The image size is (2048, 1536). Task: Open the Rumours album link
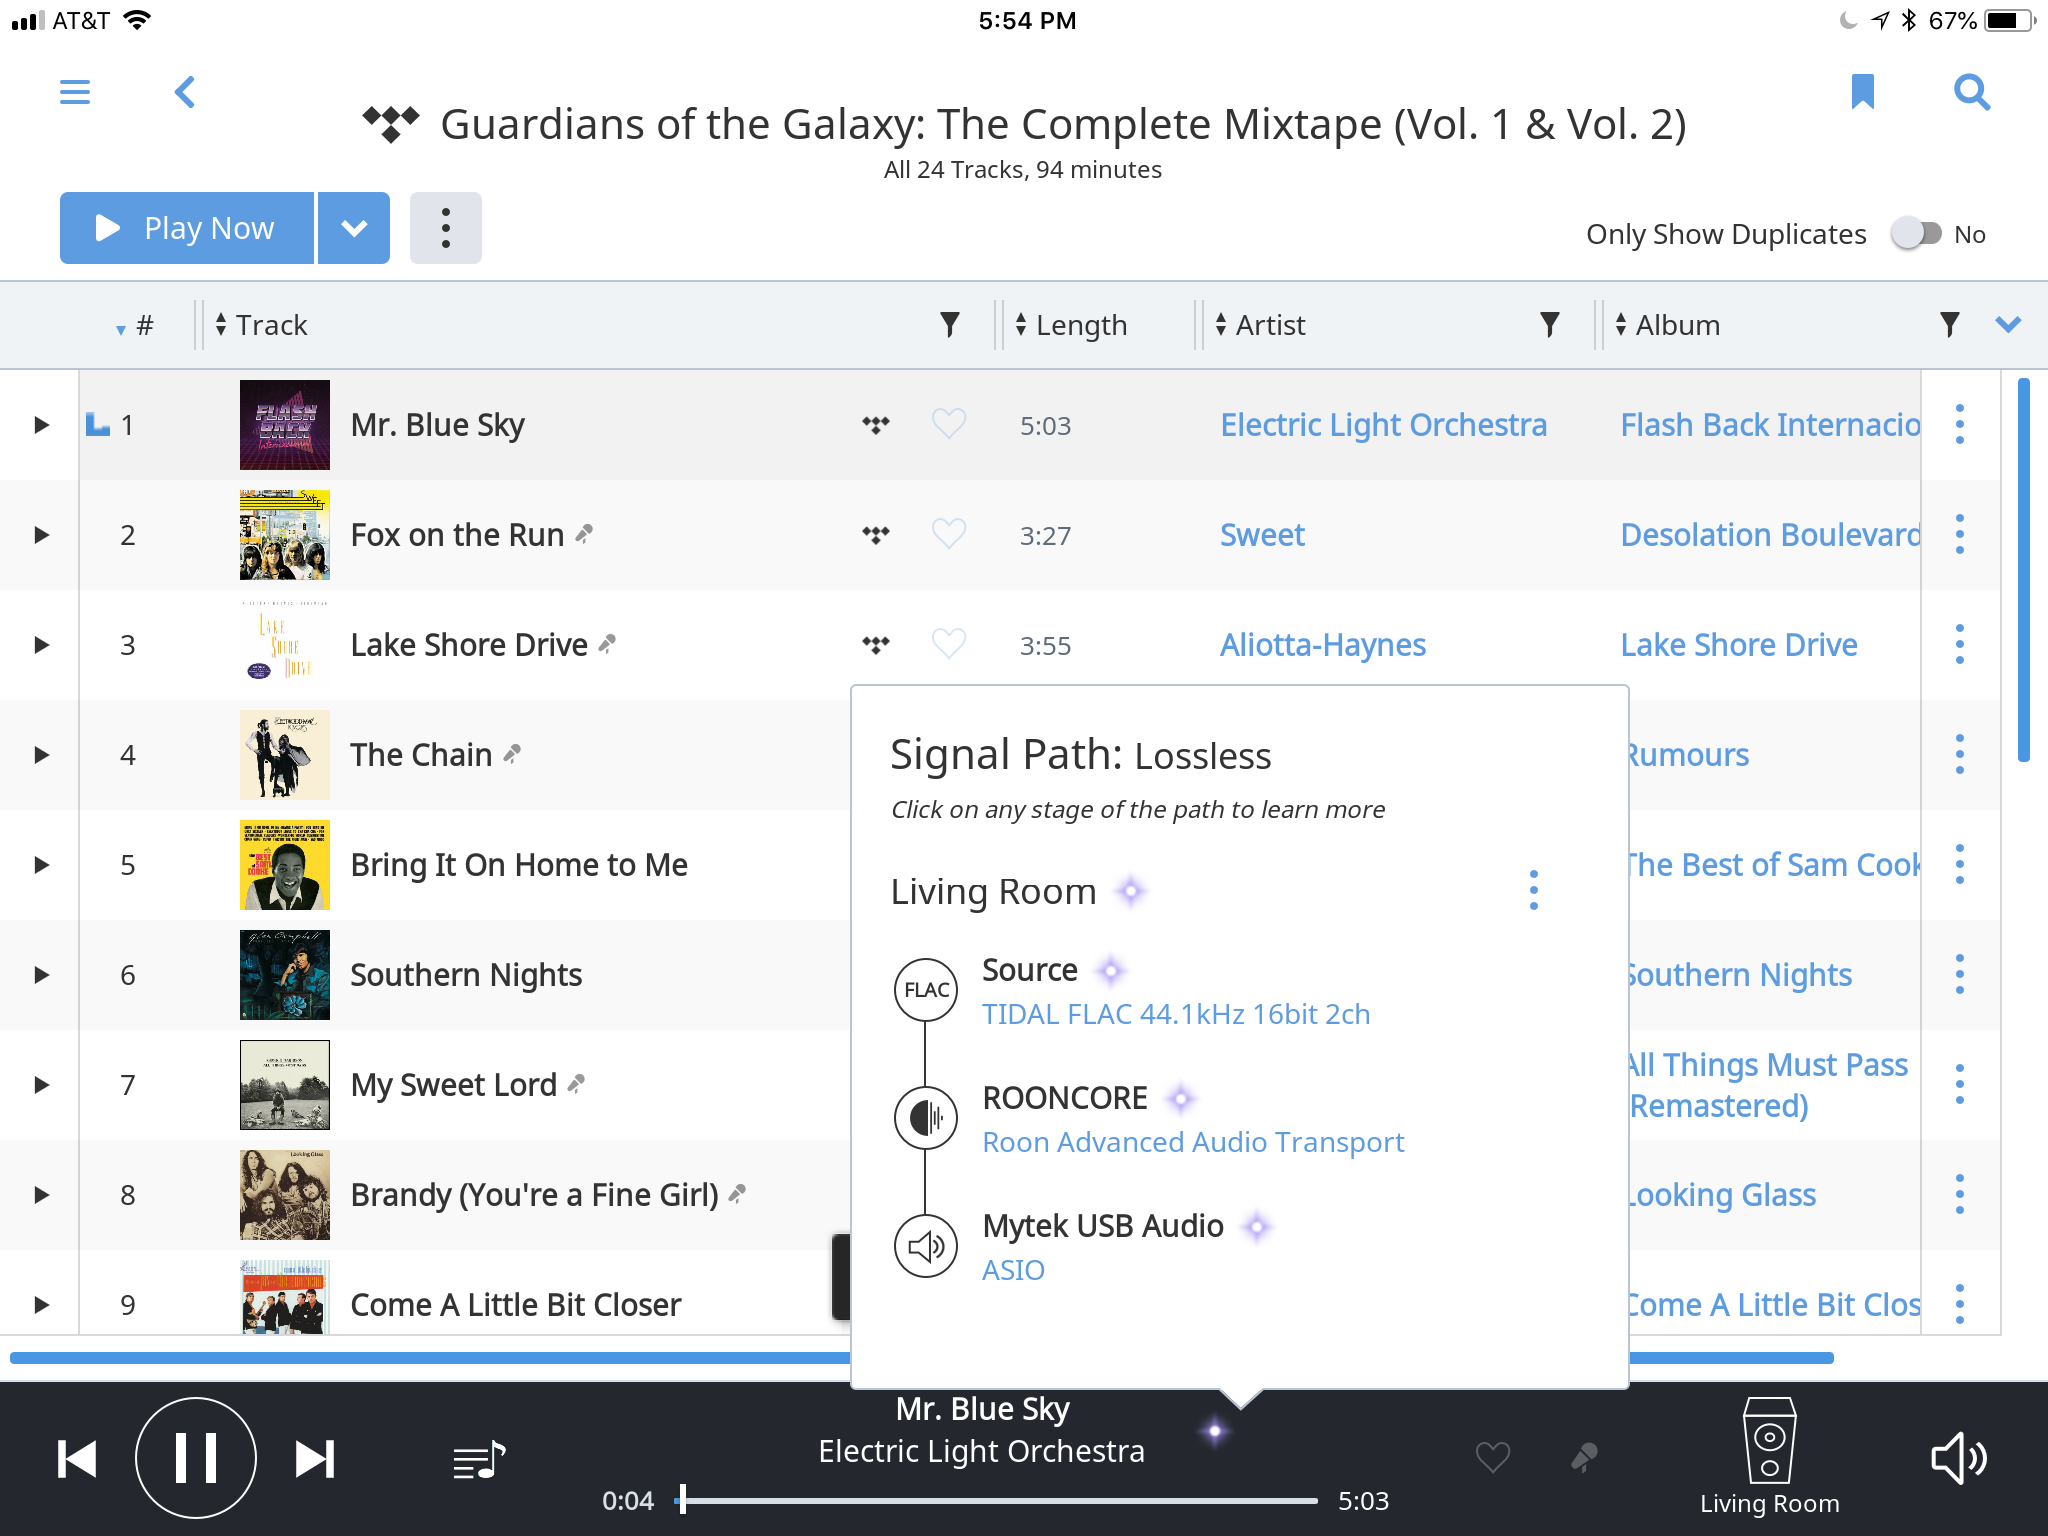pyautogui.click(x=1690, y=755)
